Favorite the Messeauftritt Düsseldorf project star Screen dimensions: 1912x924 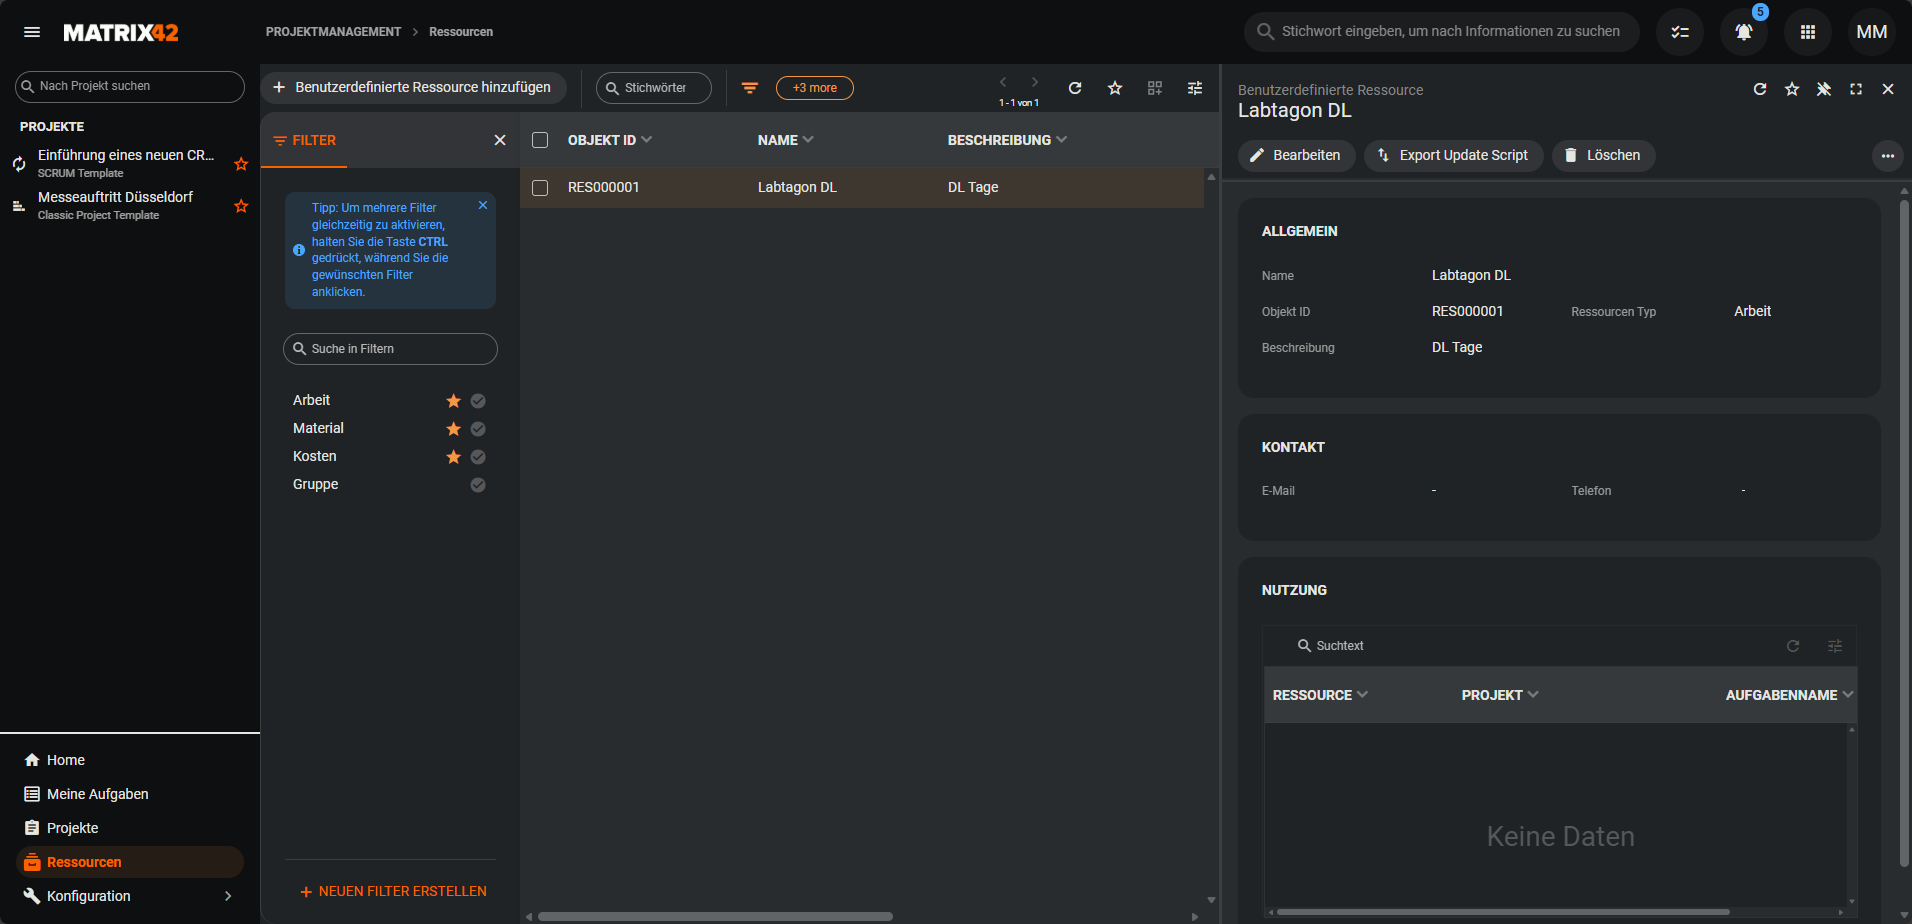(241, 206)
